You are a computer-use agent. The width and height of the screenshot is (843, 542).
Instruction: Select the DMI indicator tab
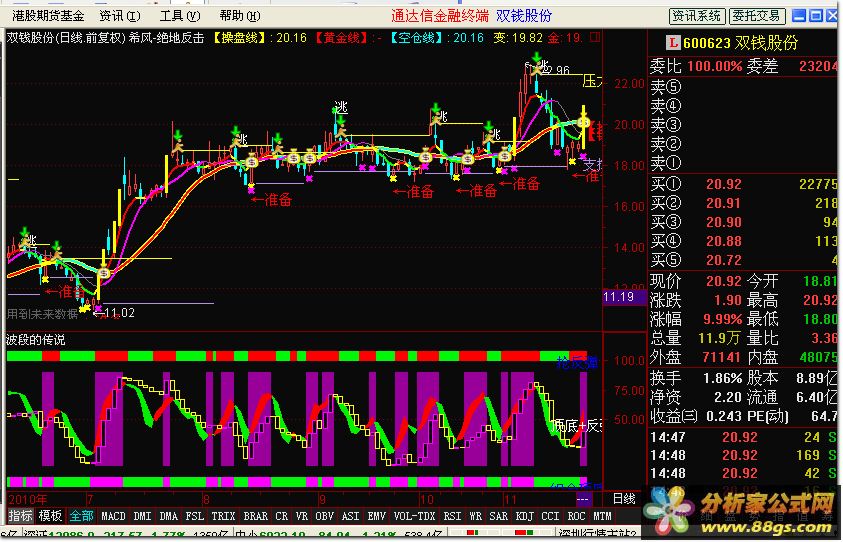coord(142,516)
